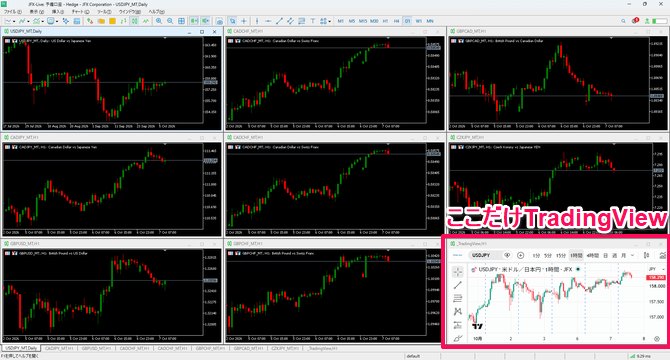This screenshot has height=360, width=670.
Task: Click compare-symbol plus icon in TradingView panel
Action: click(x=520, y=255)
